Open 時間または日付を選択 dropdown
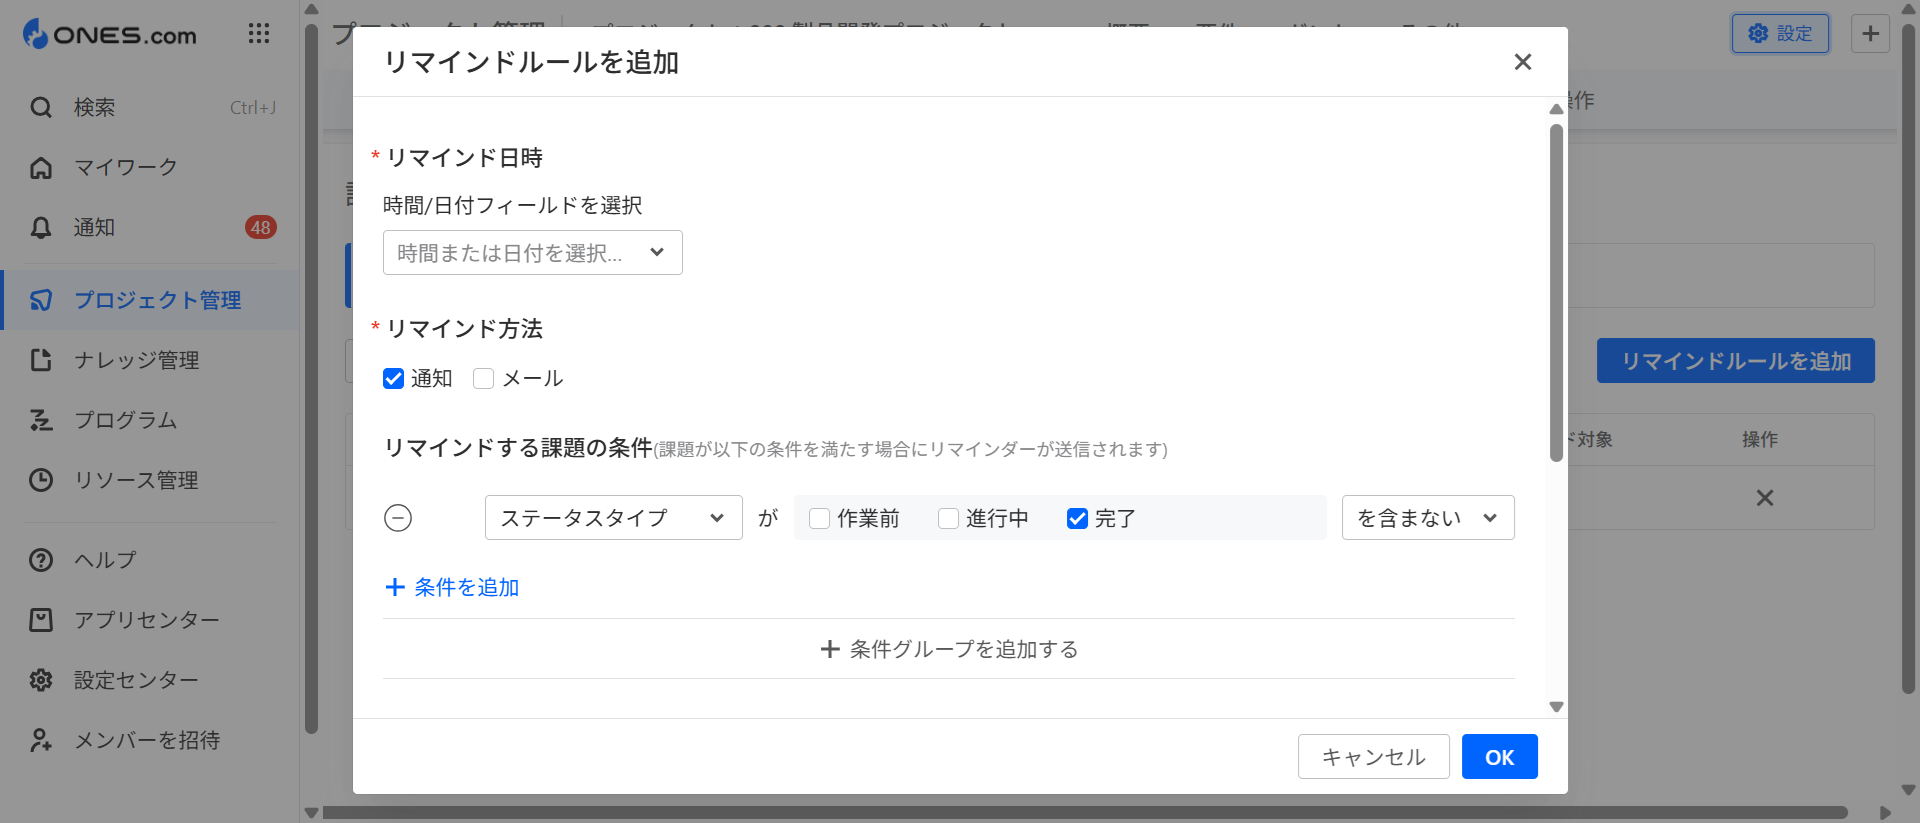Image resolution: width=1920 pixels, height=823 pixels. coord(533,253)
